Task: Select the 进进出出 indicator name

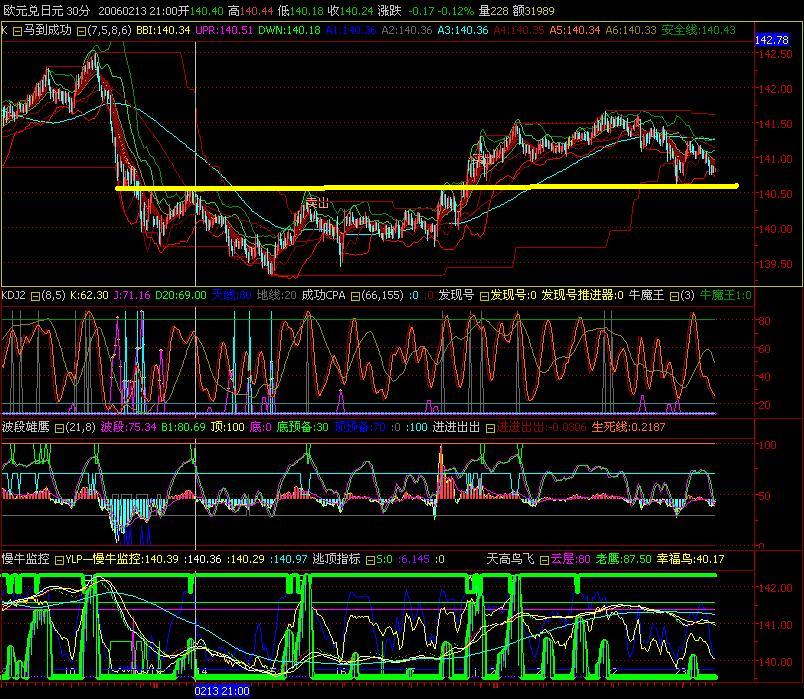Action: pos(456,427)
